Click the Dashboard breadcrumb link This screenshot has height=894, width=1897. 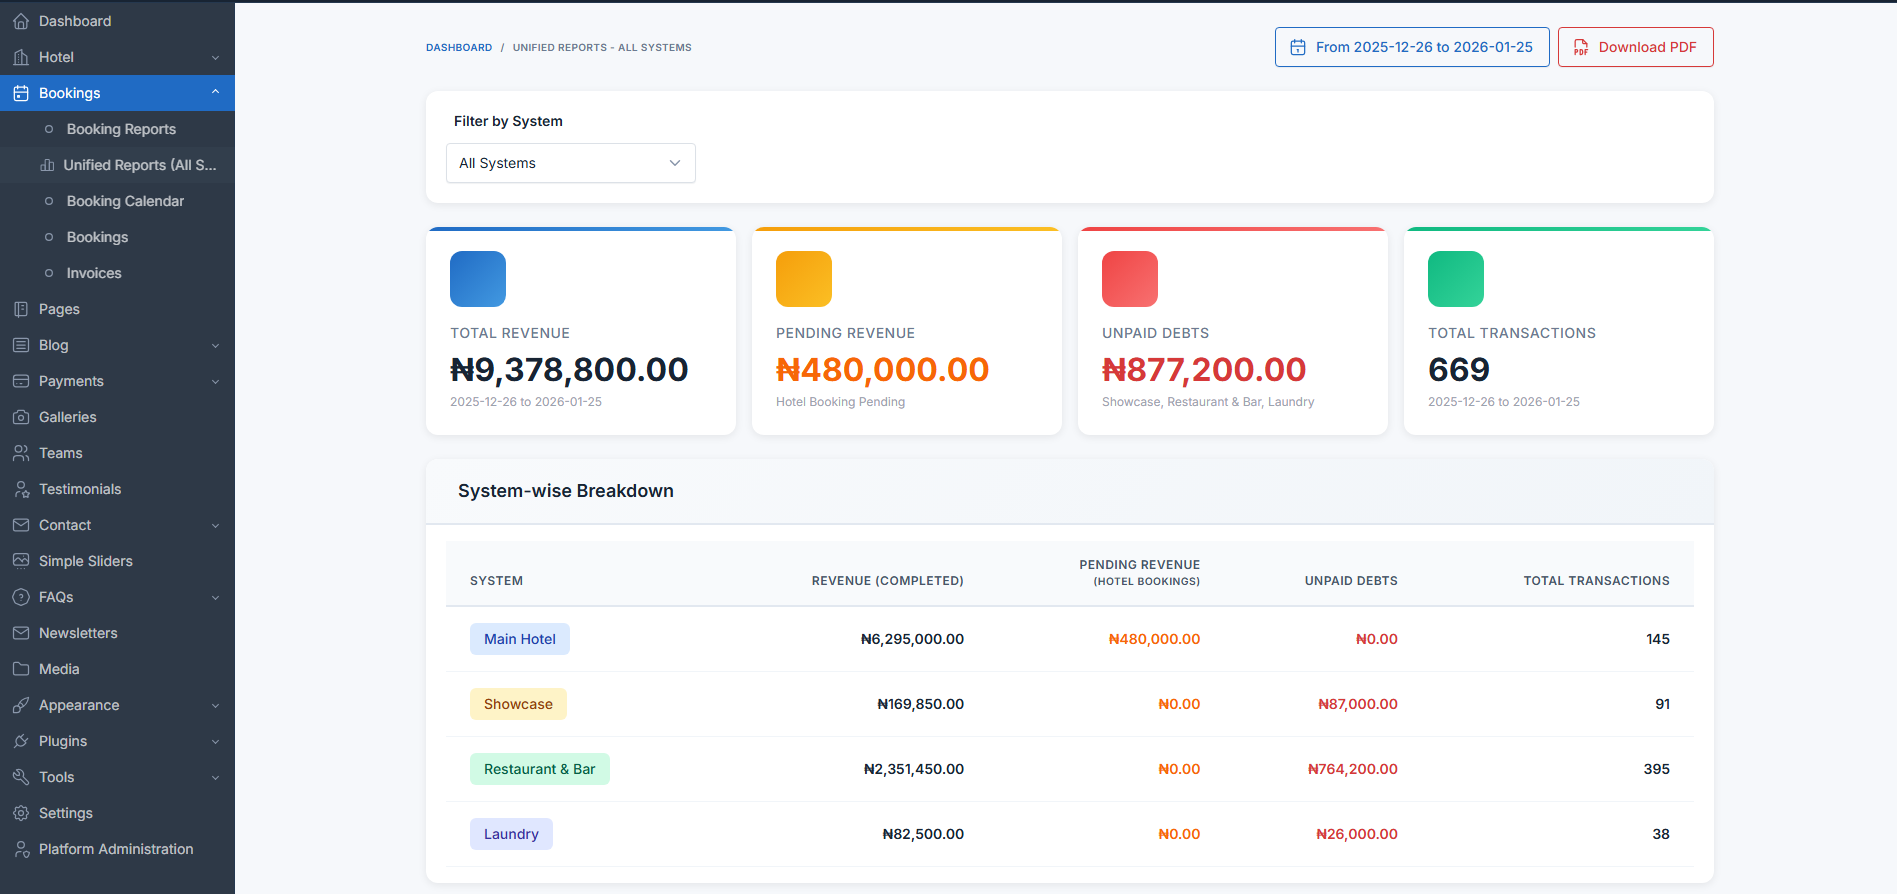tap(459, 48)
